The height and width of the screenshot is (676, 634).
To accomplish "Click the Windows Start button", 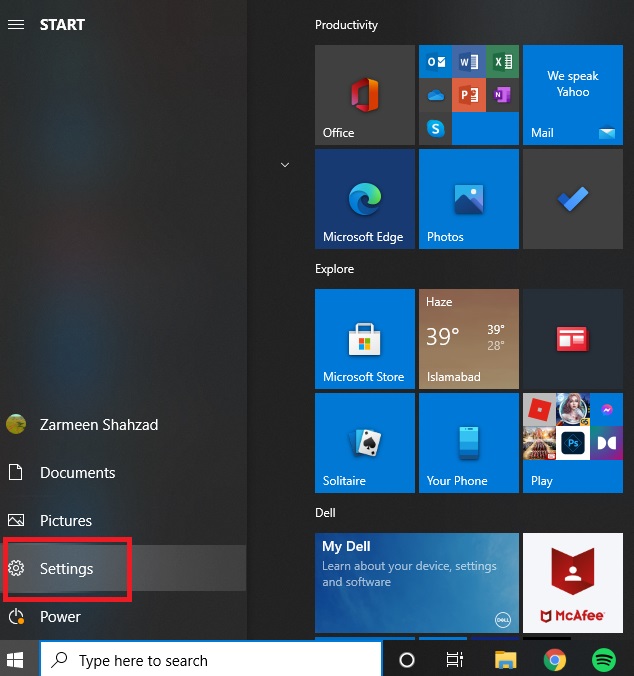I will (15, 660).
